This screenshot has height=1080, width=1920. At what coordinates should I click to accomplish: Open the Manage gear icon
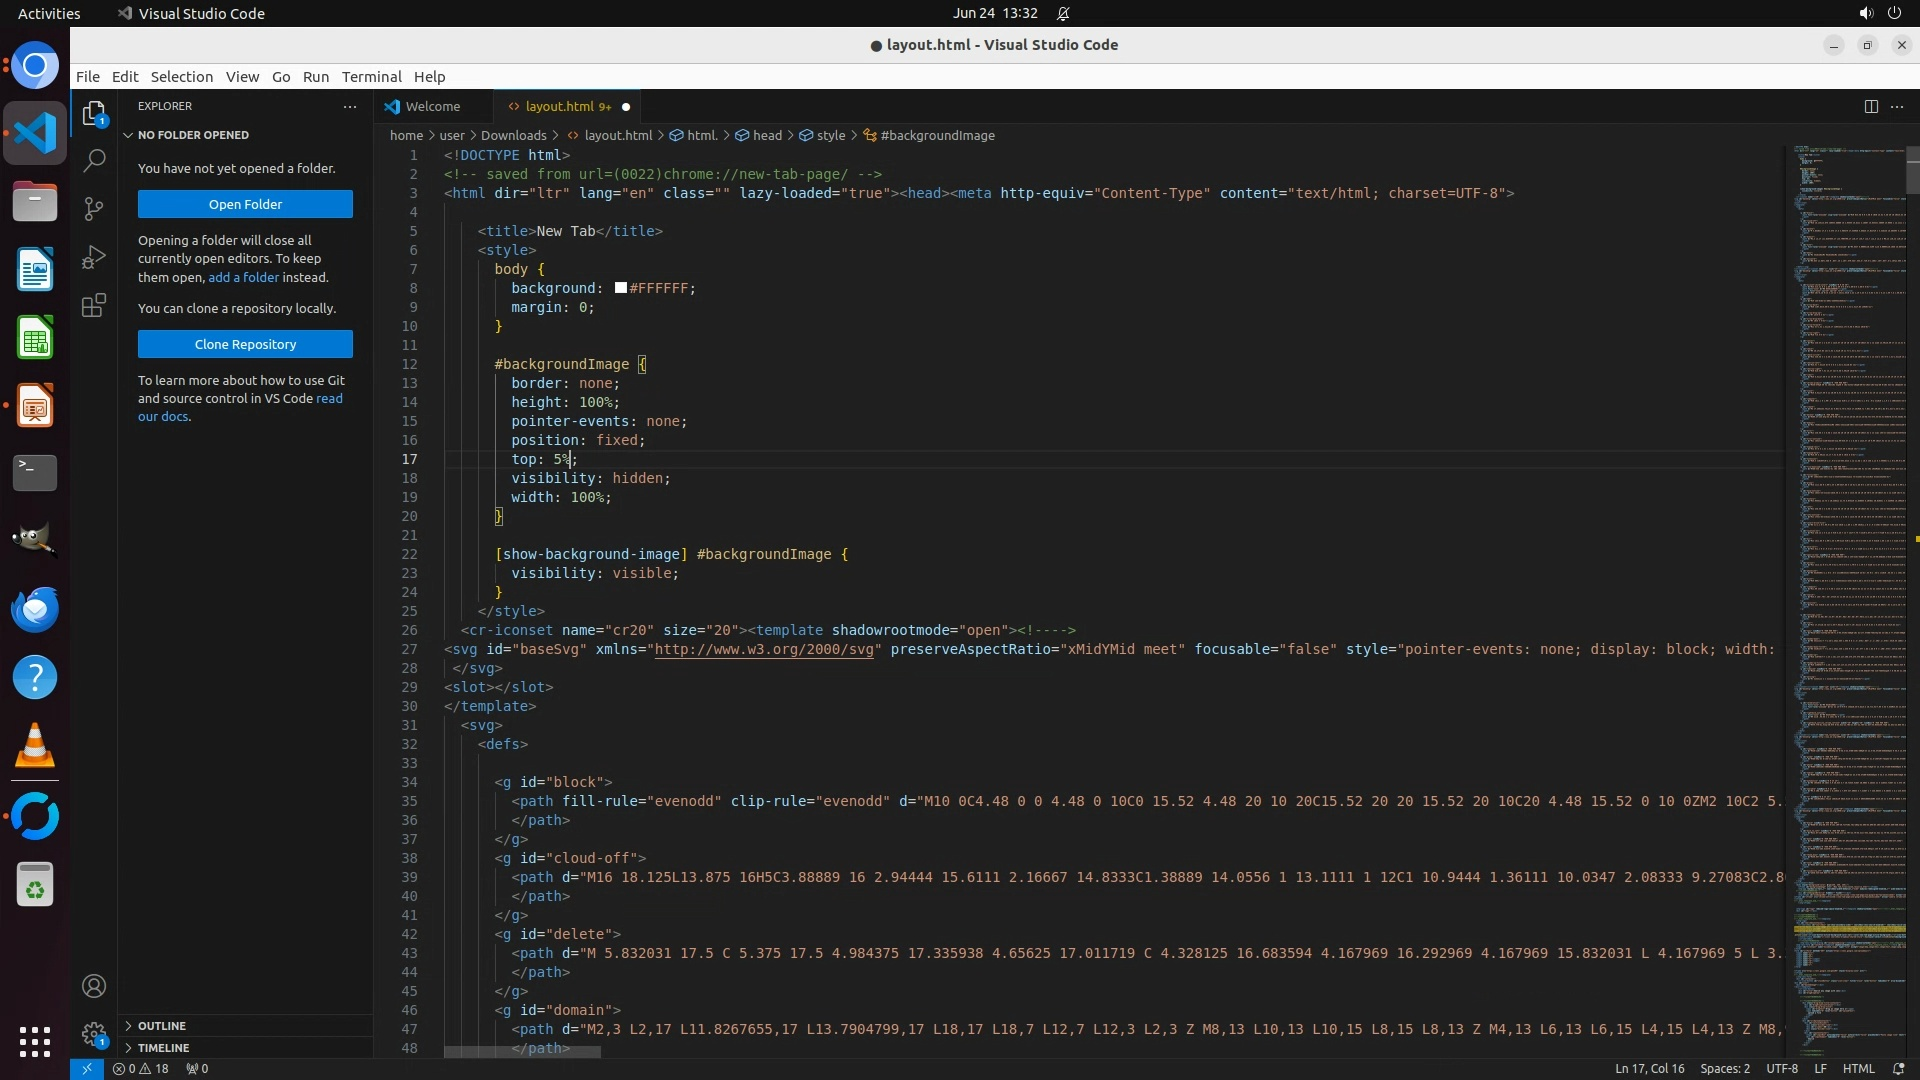94,1034
